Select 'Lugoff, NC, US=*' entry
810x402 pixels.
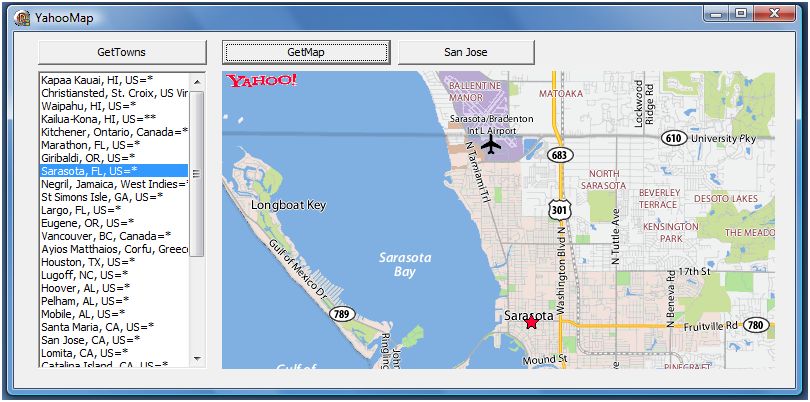point(114,275)
